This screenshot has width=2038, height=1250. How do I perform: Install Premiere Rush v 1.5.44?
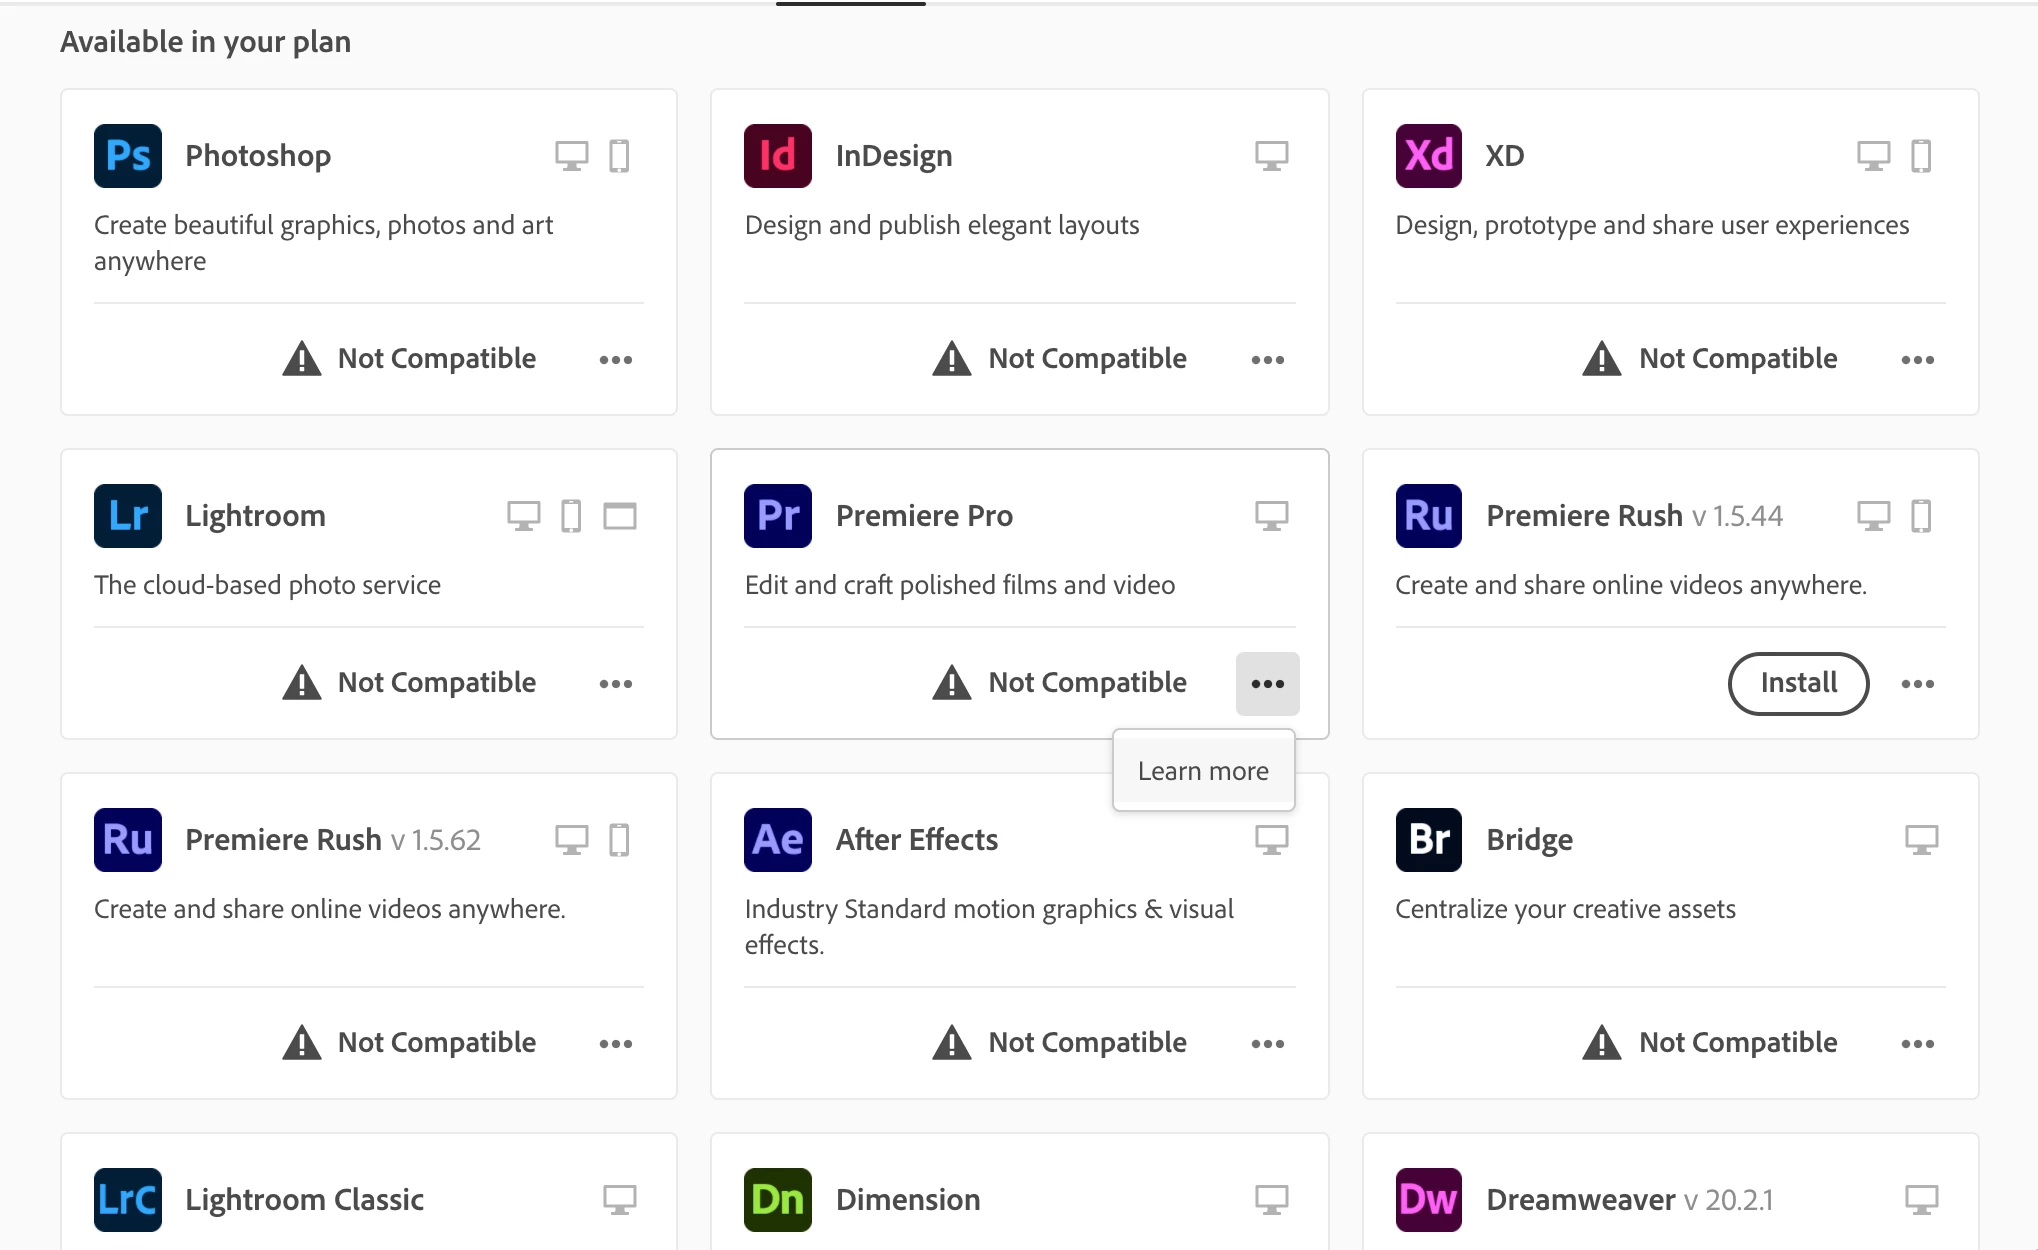pyautogui.click(x=1798, y=683)
